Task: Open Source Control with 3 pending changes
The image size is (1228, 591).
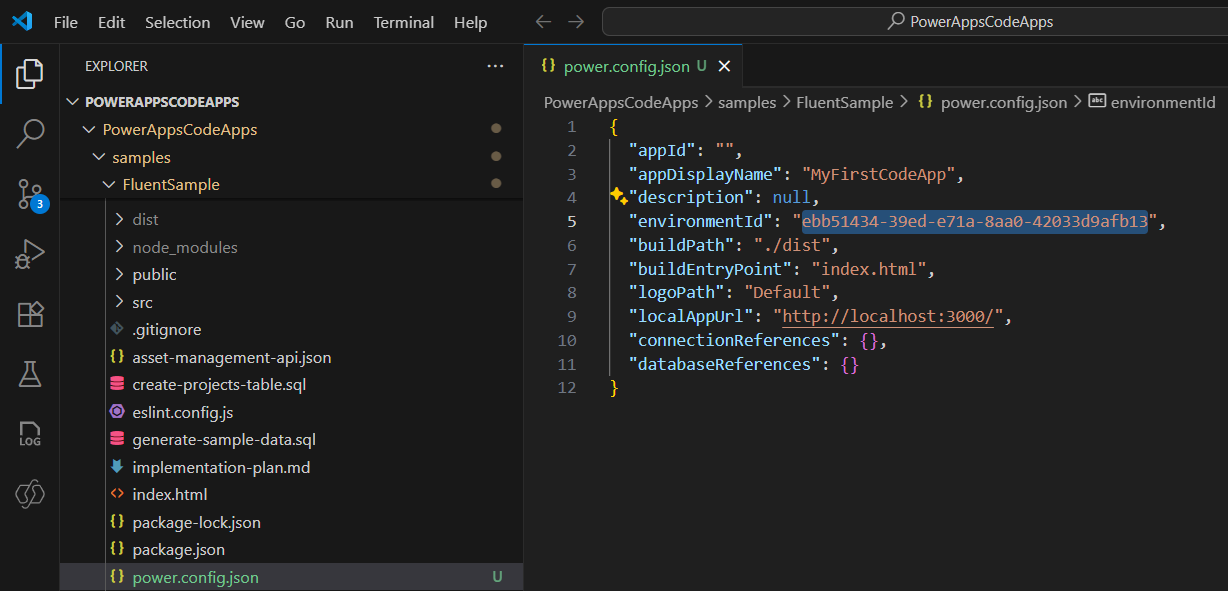Action: tap(30, 194)
